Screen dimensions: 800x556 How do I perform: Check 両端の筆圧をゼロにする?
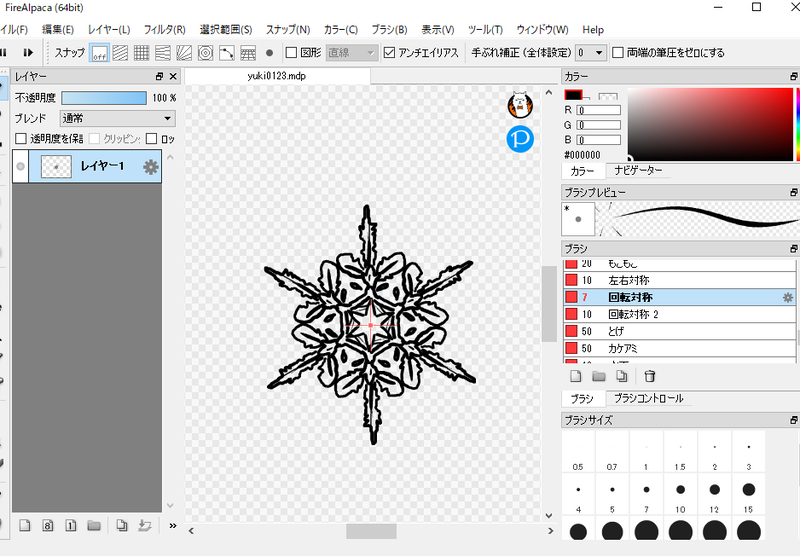618,53
